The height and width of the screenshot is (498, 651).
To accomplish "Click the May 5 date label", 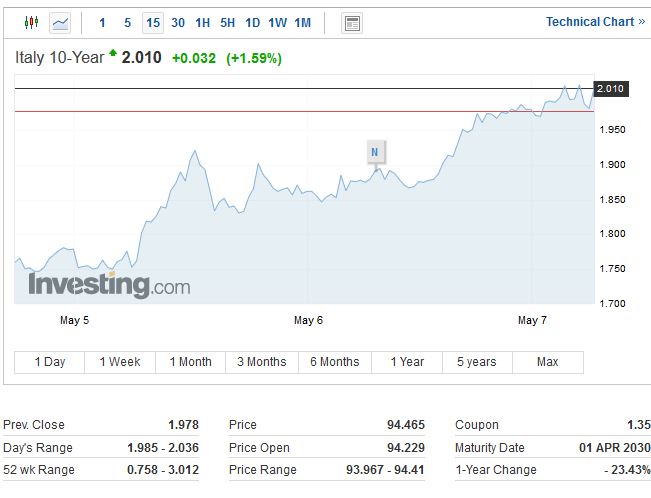I will point(74,320).
